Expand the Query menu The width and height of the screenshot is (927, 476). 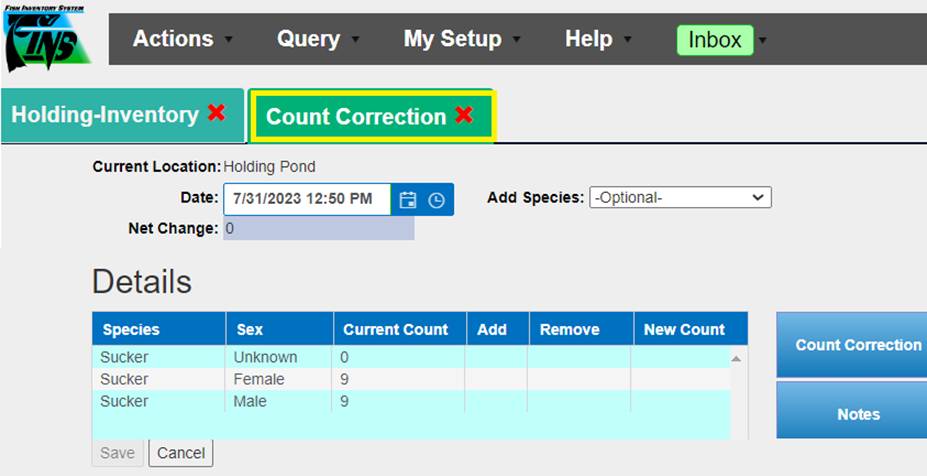[317, 39]
